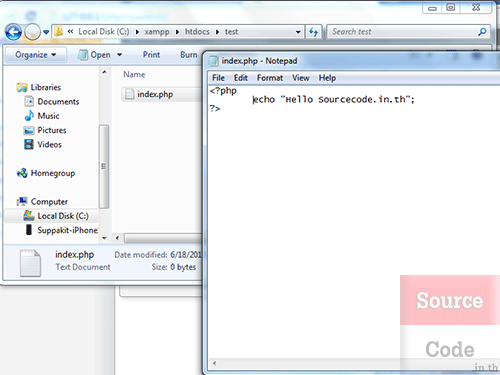500x375 pixels.
Task: Open the Videos library
Action: click(x=43, y=145)
